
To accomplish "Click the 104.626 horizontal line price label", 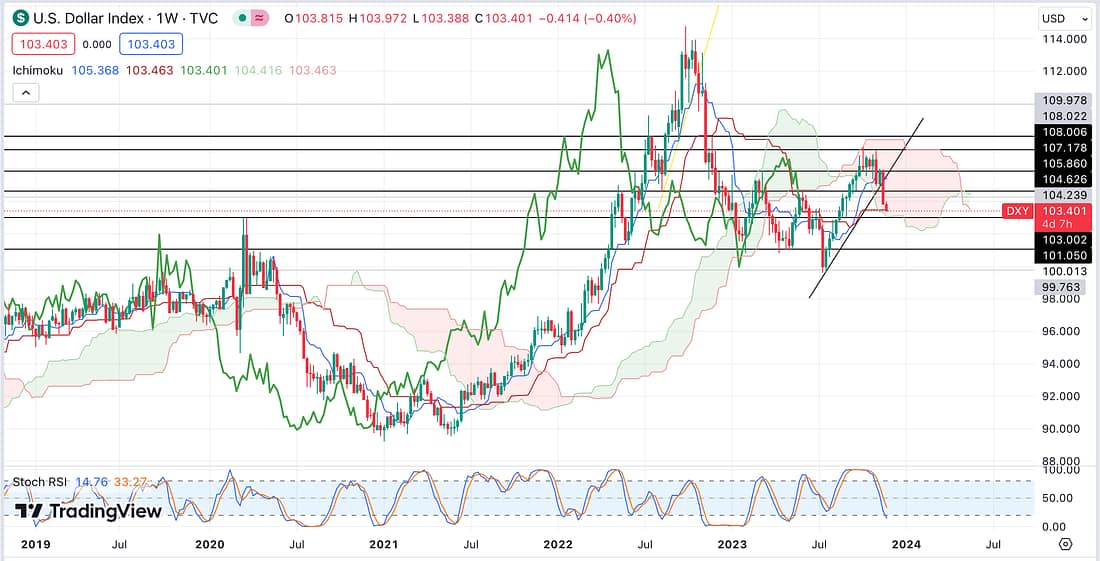I will [1064, 178].
